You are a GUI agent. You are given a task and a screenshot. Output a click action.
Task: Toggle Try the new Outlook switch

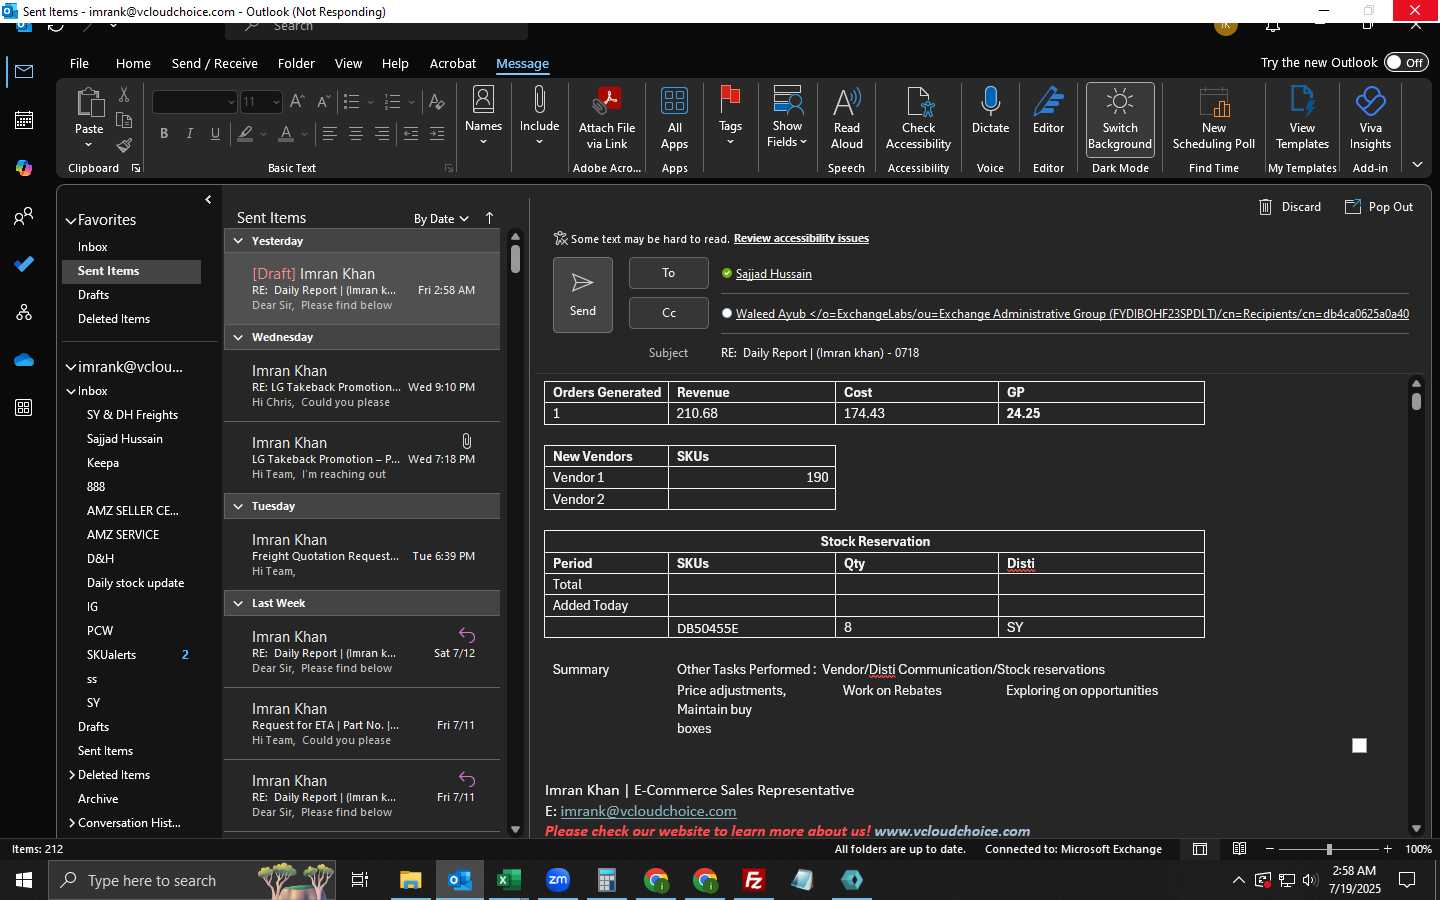point(1406,62)
